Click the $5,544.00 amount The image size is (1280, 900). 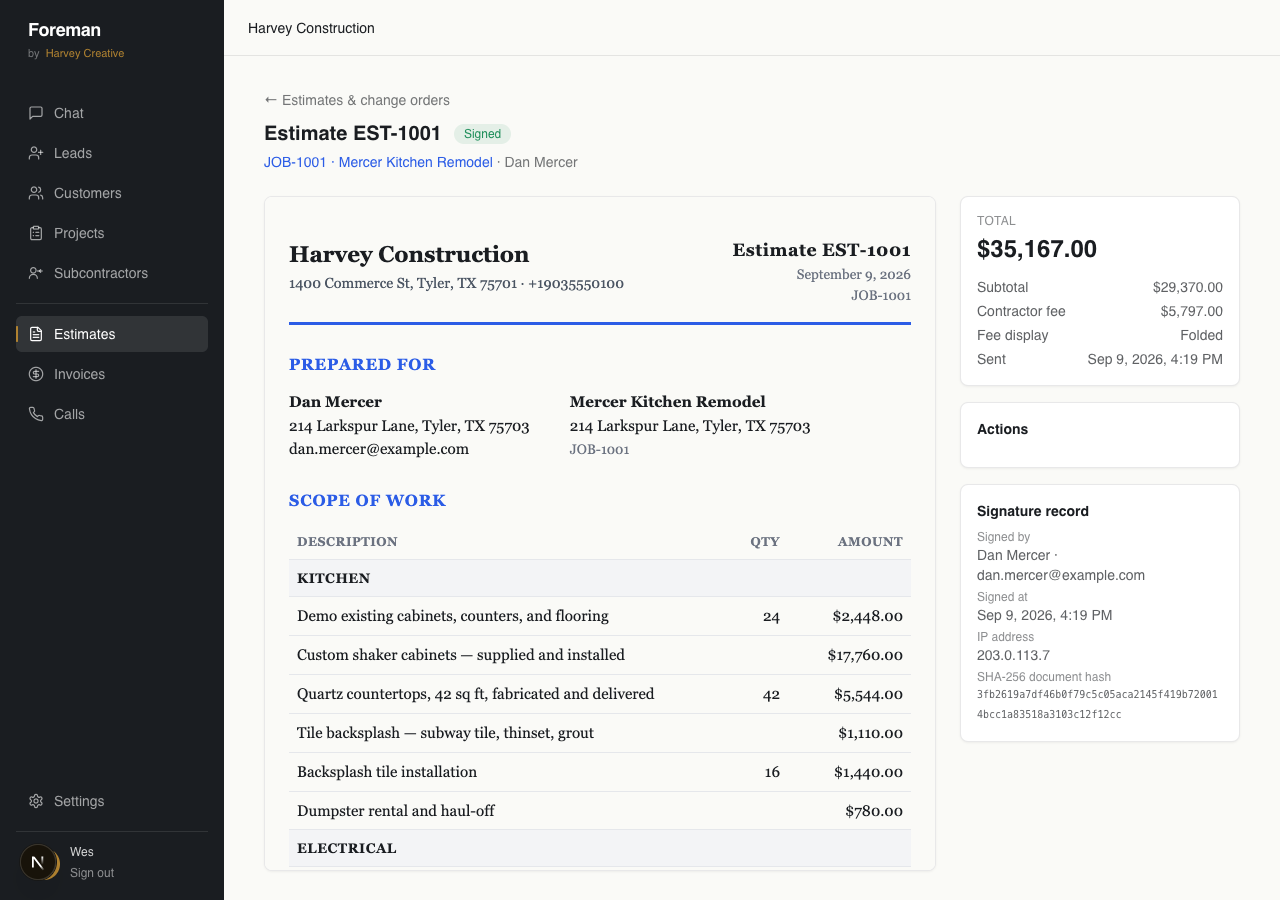coord(868,694)
